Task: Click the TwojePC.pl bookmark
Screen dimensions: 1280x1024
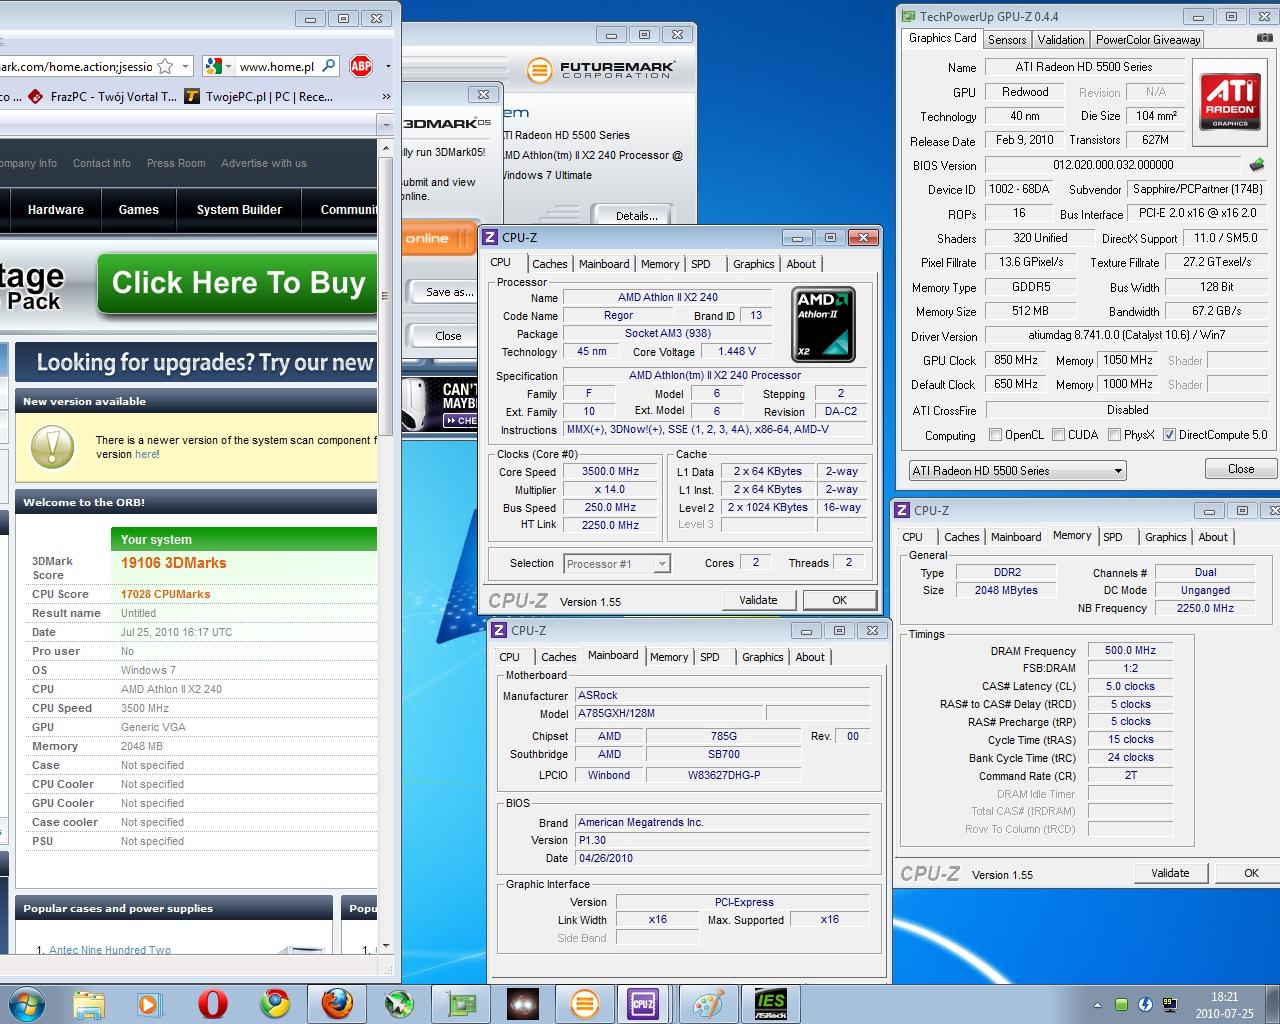Action: coord(260,96)
